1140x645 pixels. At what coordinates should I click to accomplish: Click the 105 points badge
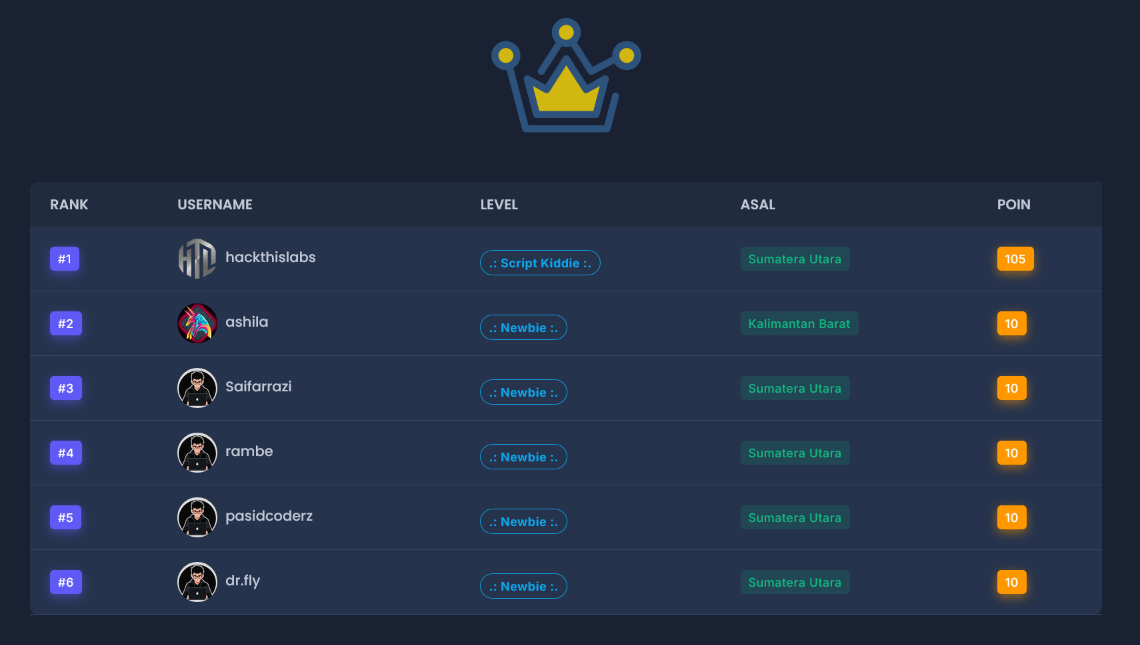point(1015,259)
